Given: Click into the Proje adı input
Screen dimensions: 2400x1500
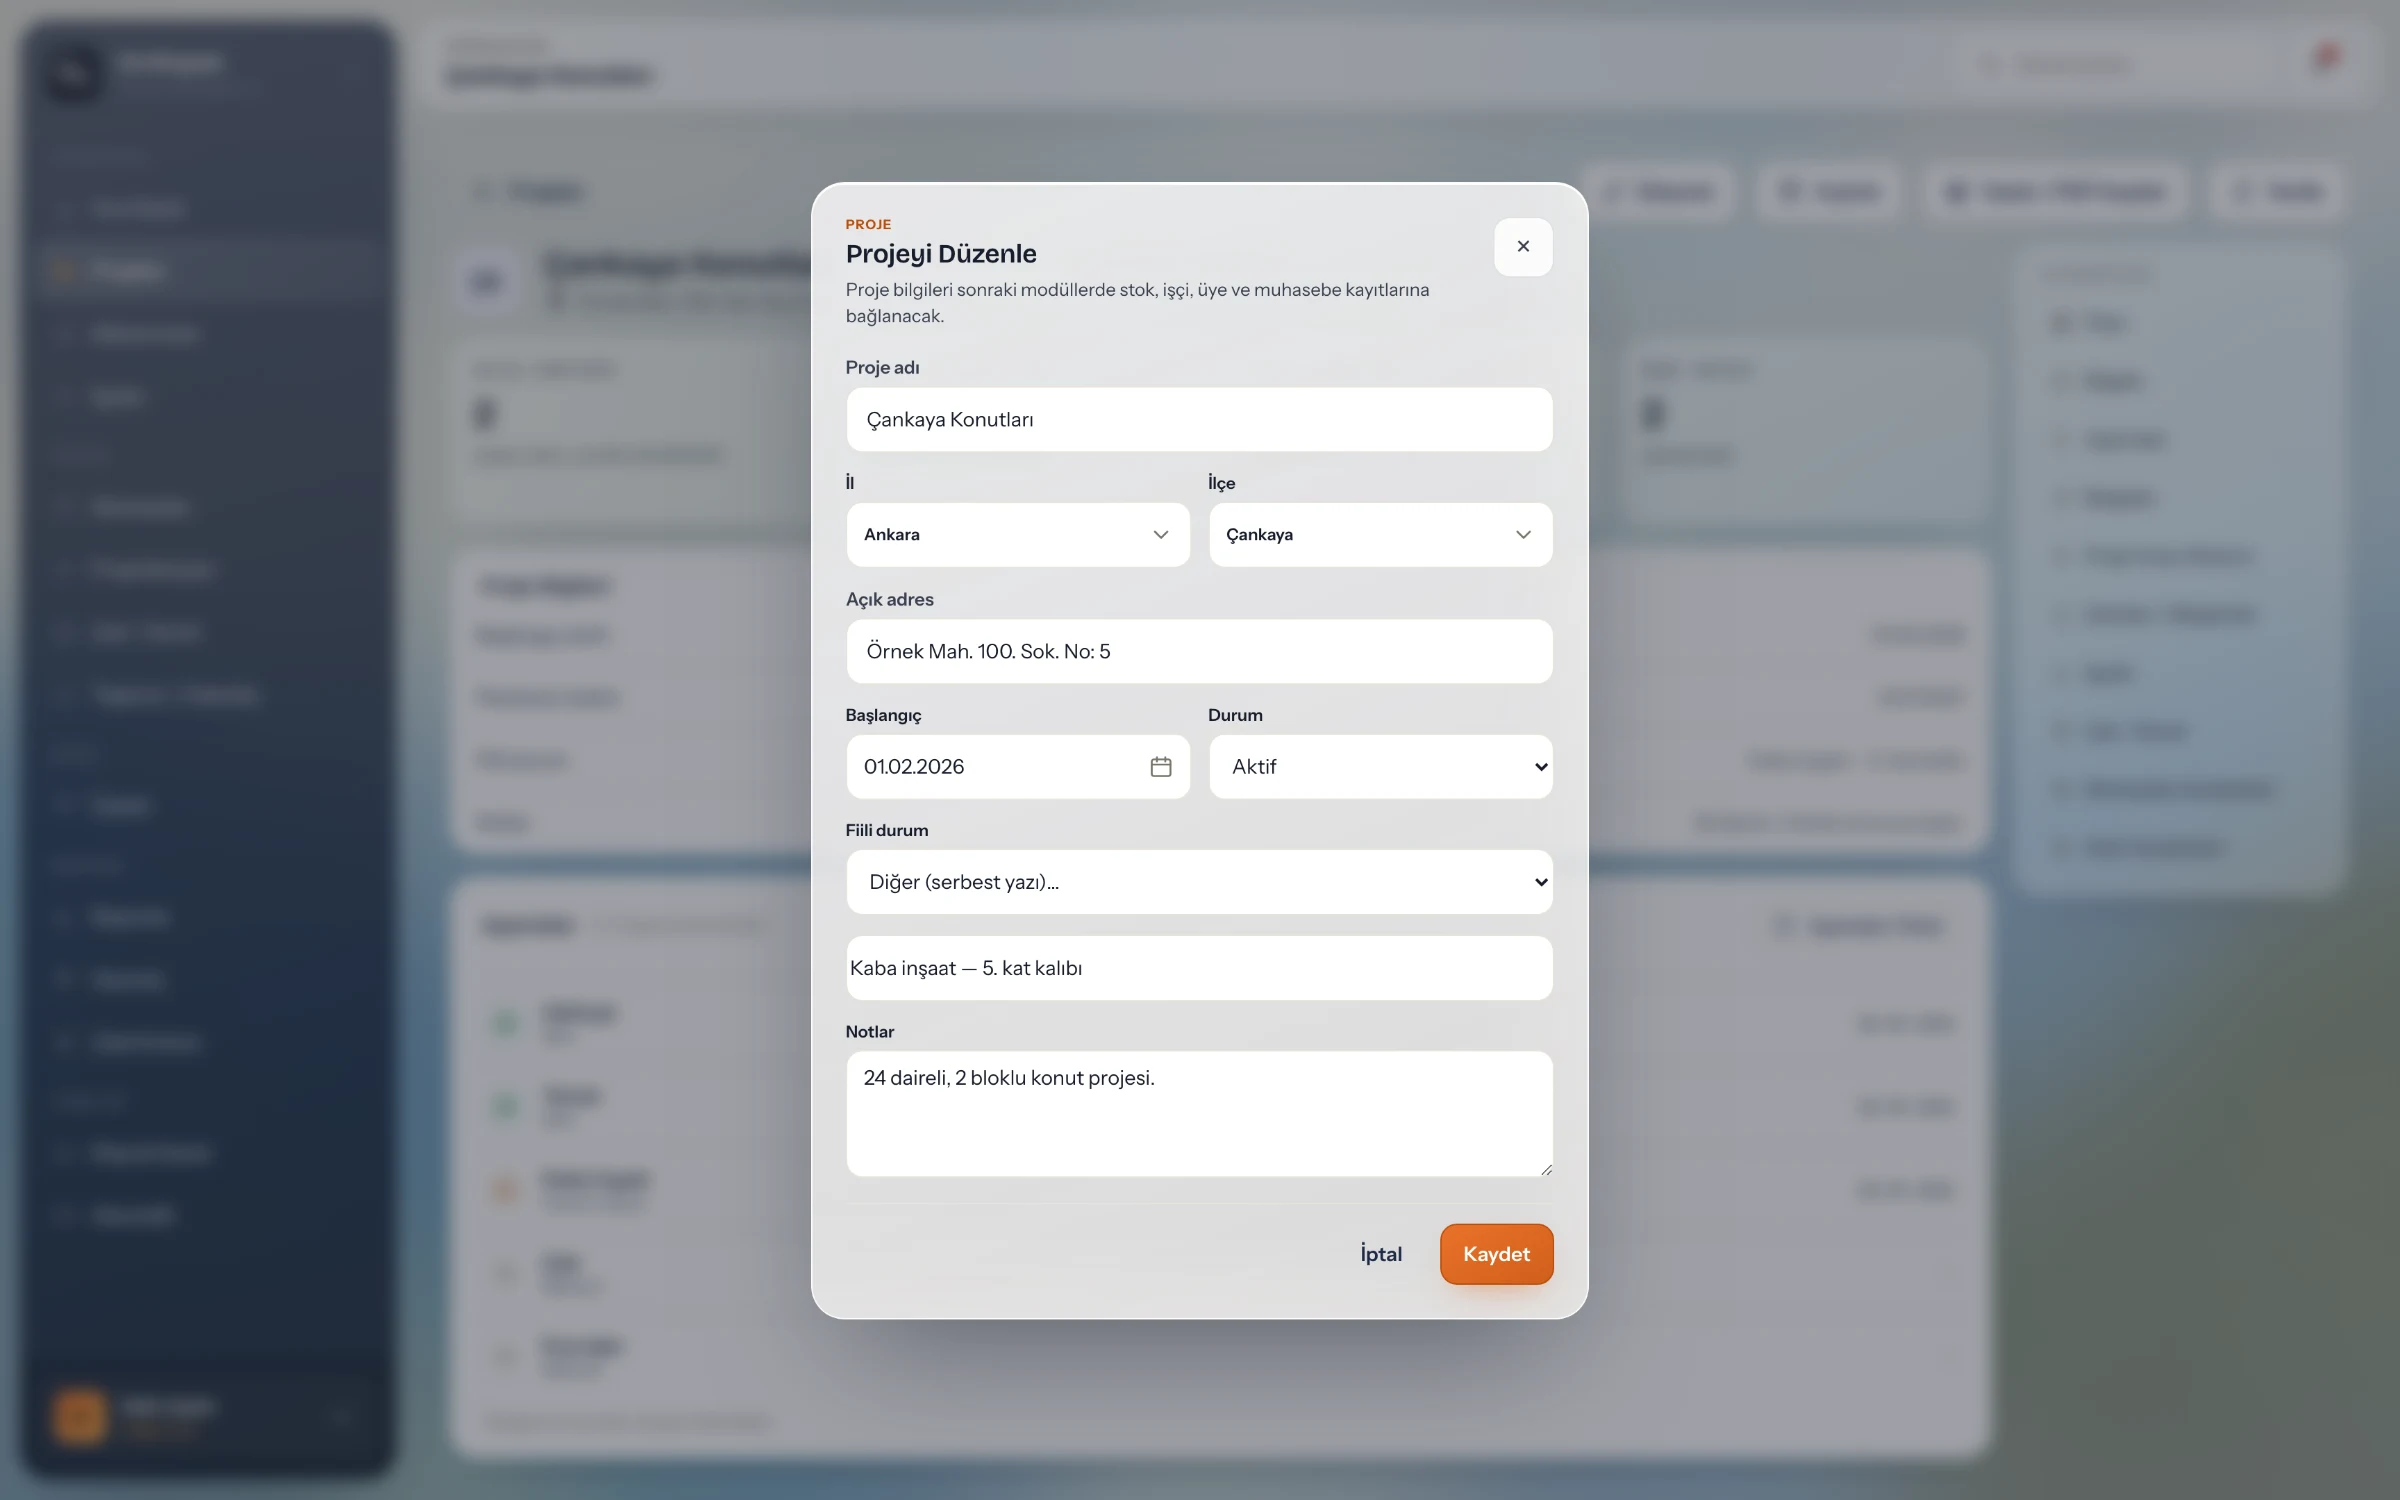Looking at the screenshot, I should click(x=1199, y=419).
